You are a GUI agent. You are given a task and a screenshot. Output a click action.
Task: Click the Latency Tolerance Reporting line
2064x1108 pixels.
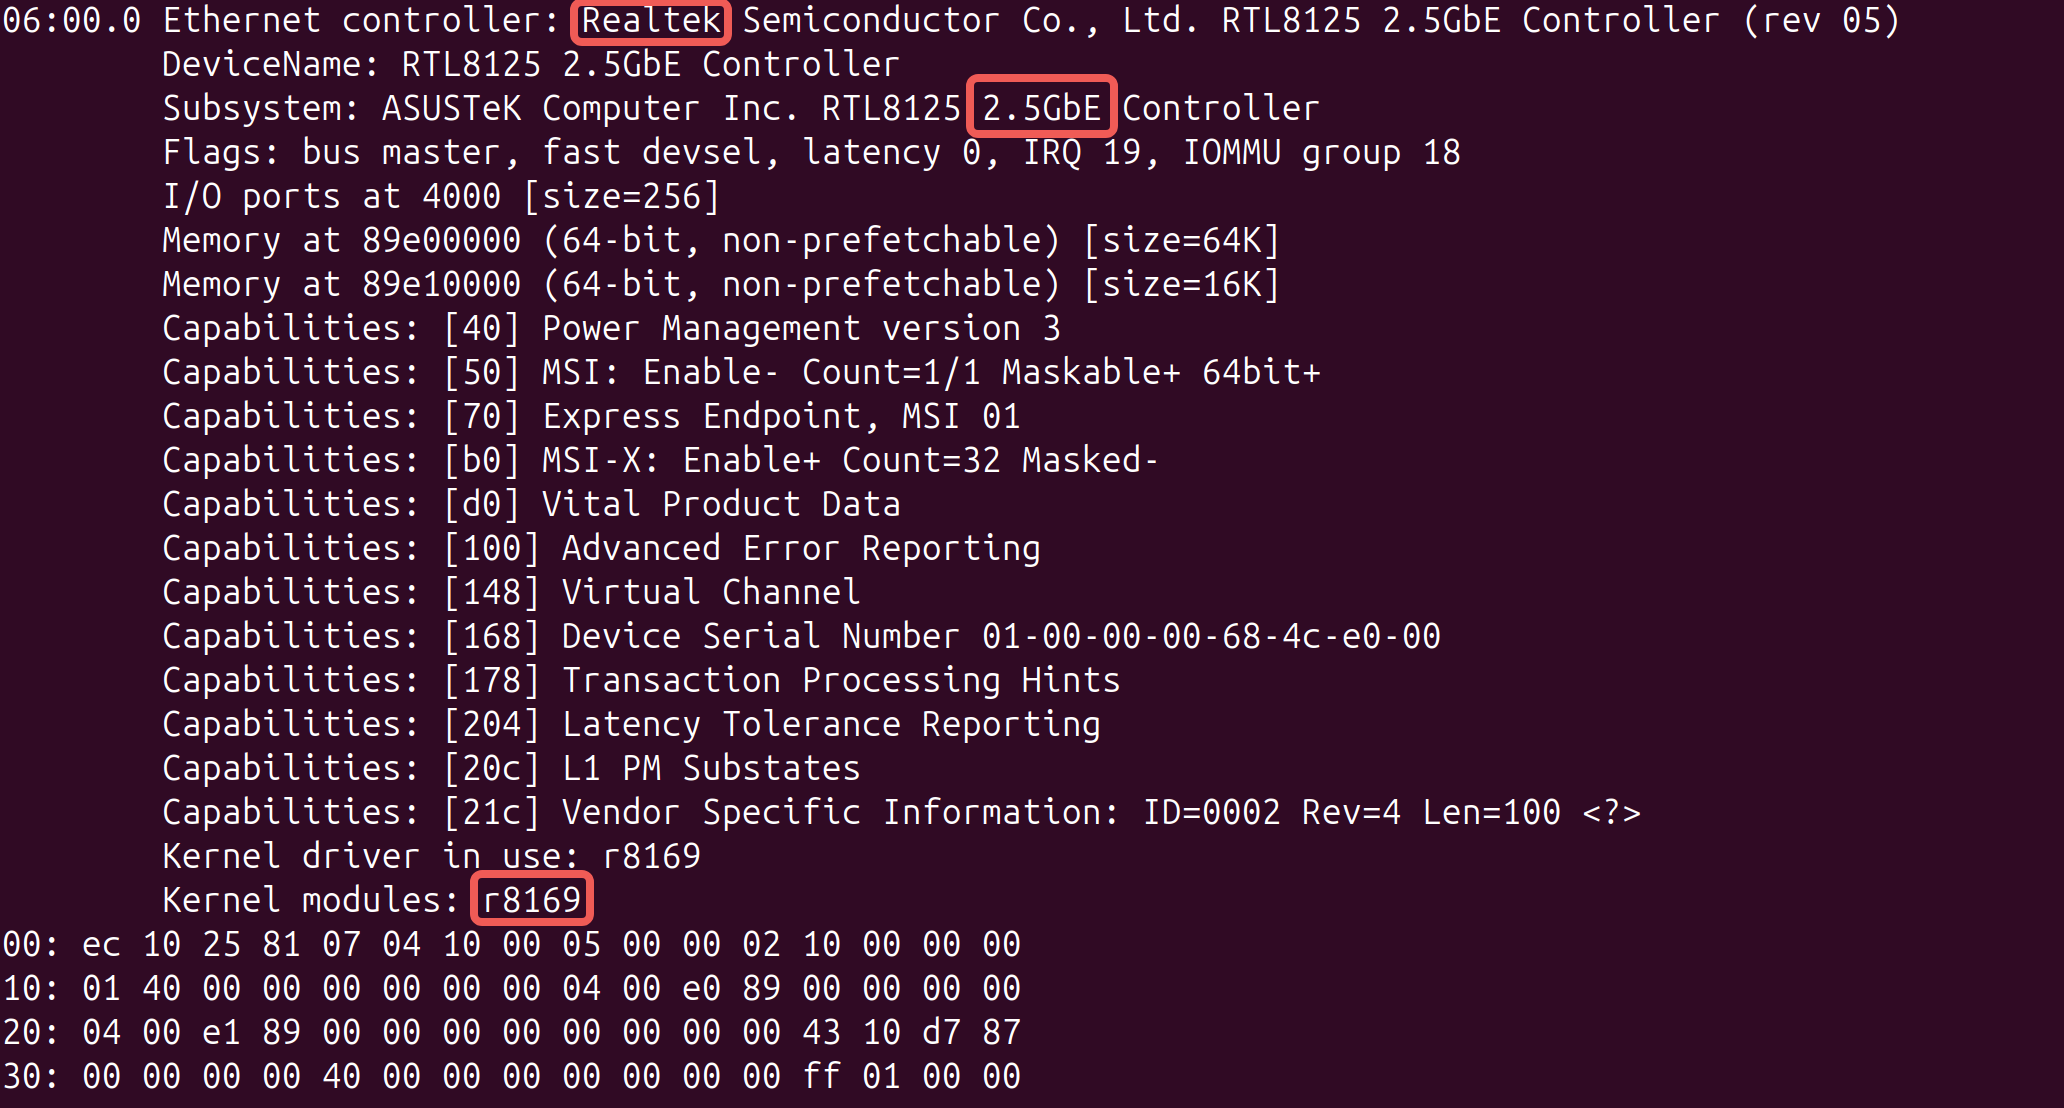coord(631,724)
